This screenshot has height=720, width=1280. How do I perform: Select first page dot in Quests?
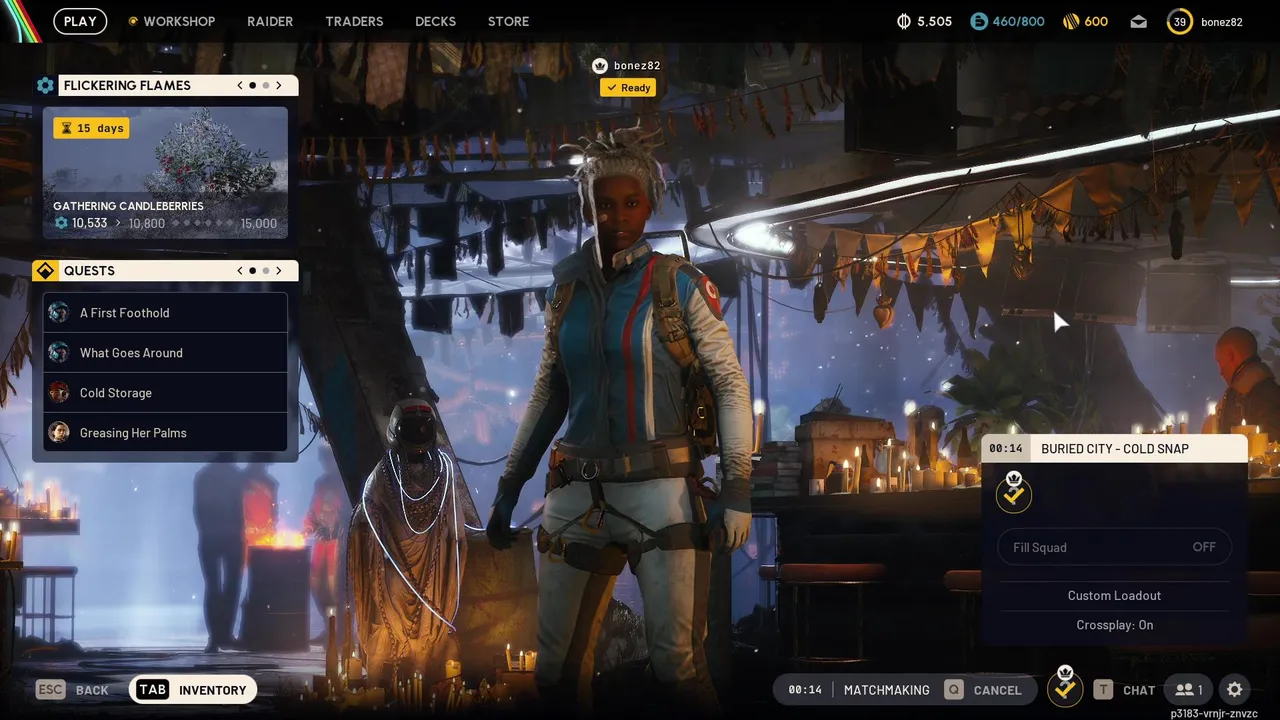(252, 270)
